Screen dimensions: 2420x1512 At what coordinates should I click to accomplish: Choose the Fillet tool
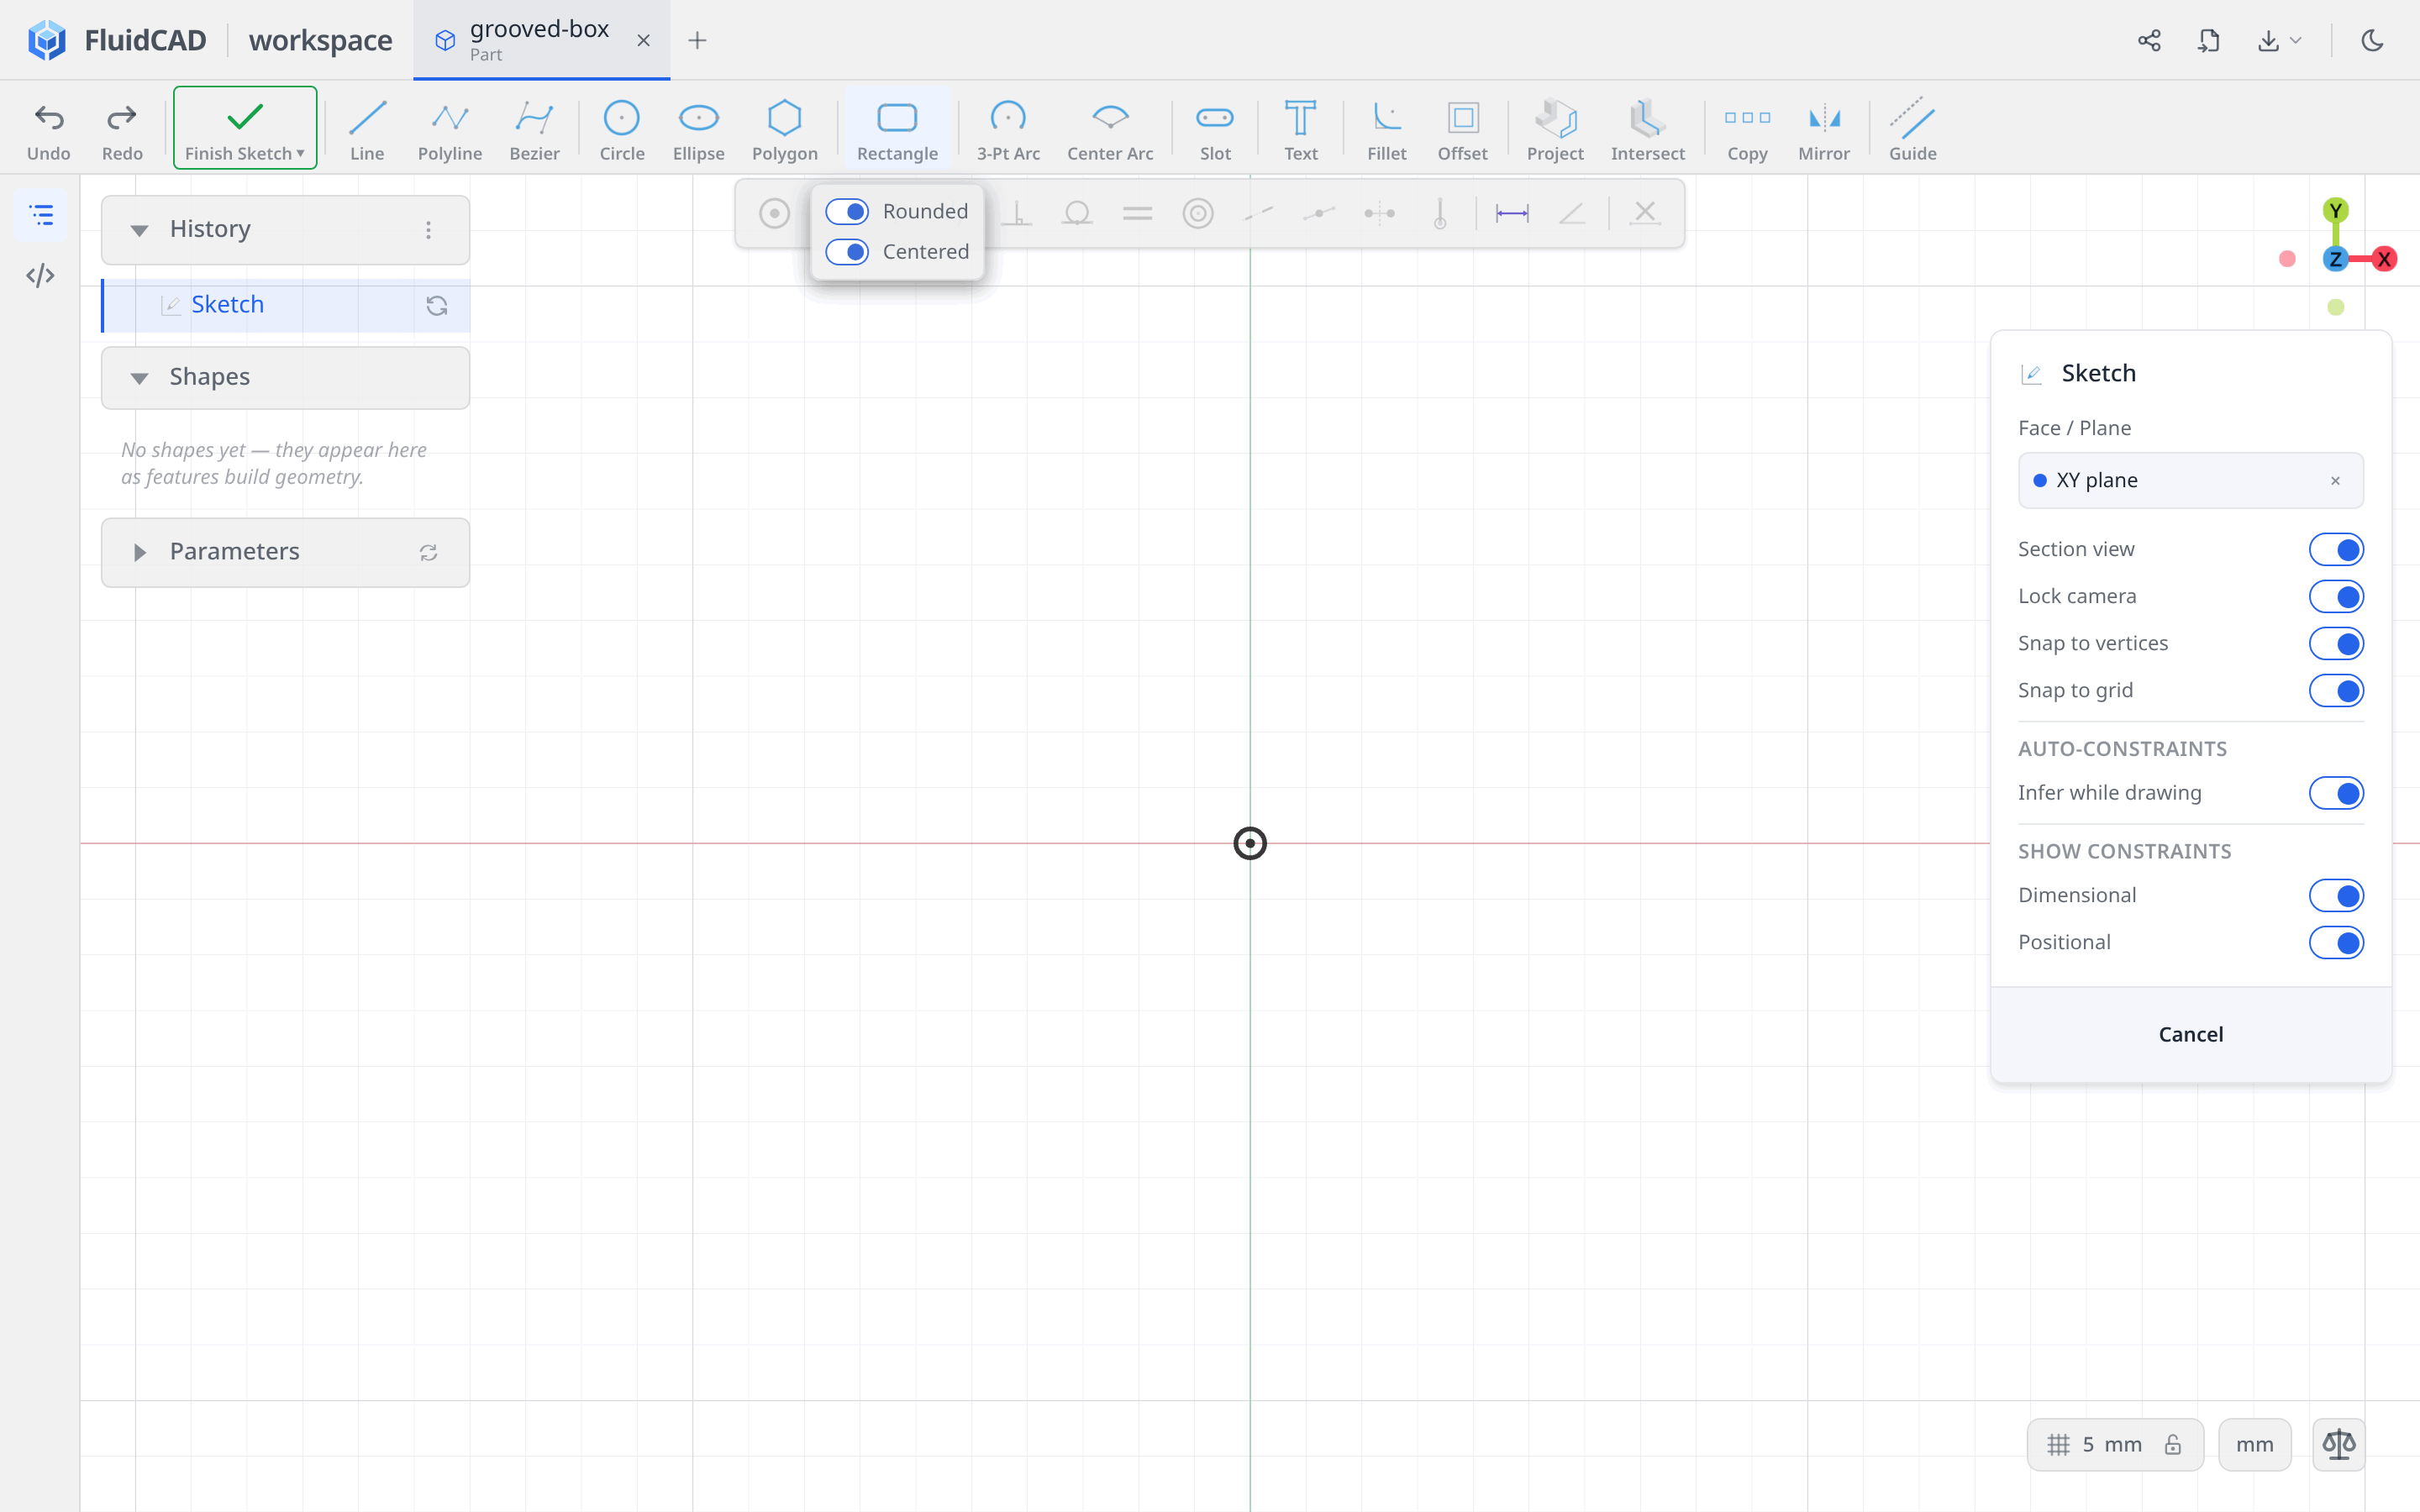click(1387, 129)
